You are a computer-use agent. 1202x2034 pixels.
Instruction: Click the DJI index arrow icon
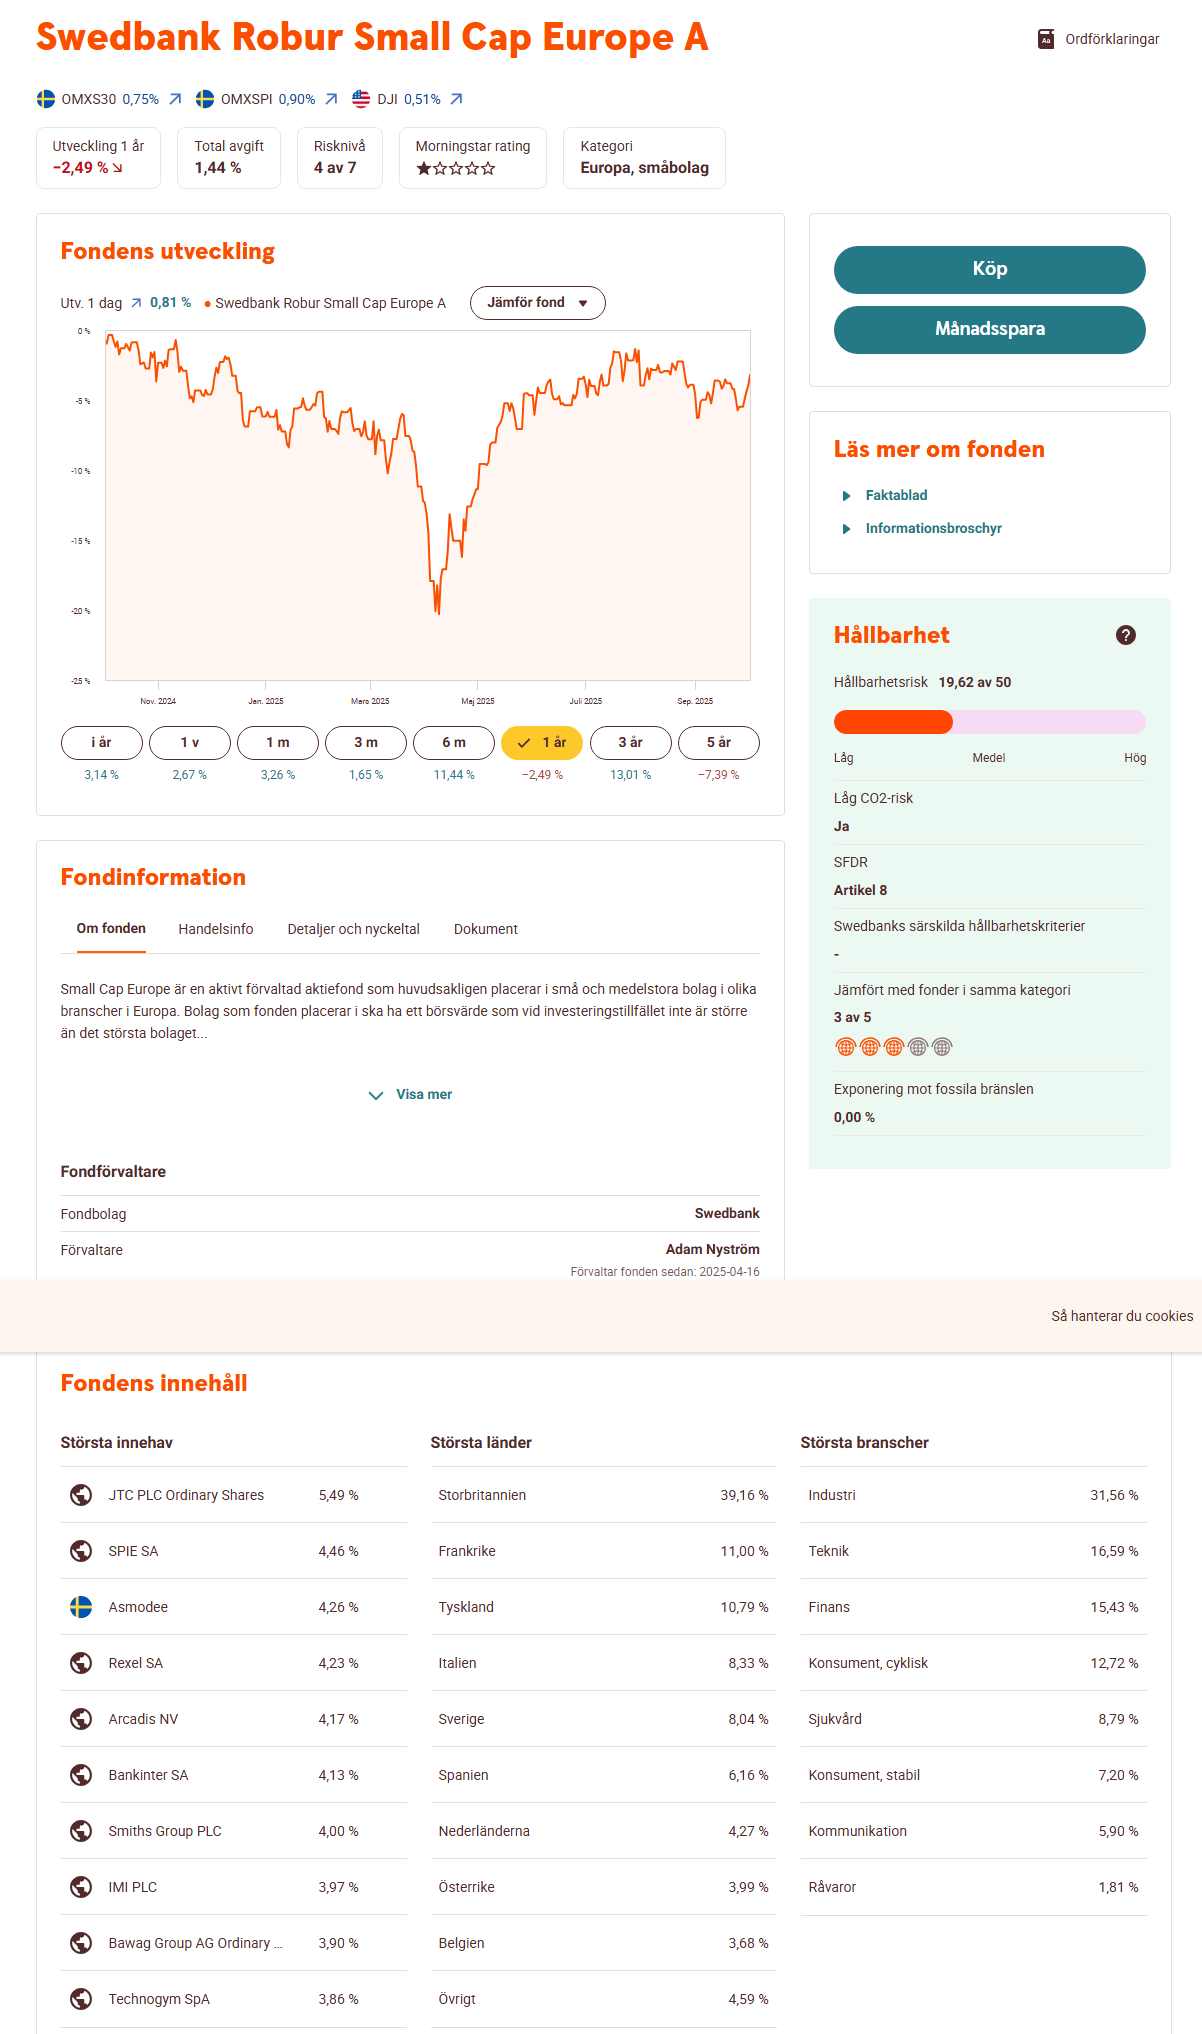(456, 99)
